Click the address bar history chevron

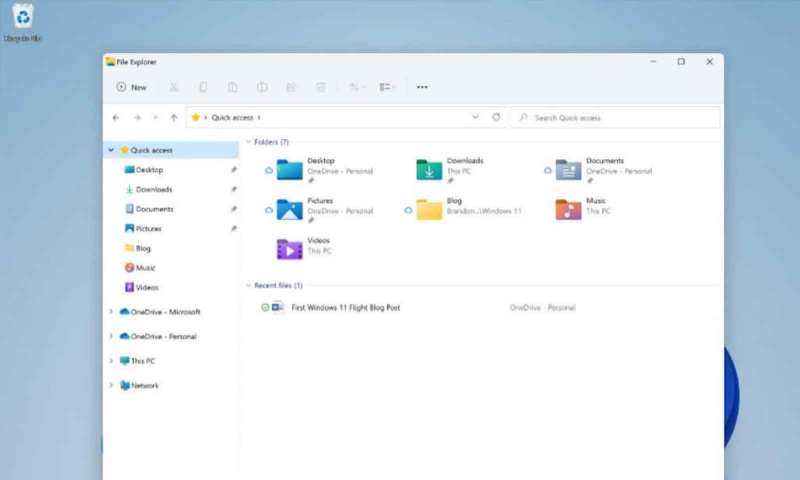click(x=476, y=117)
